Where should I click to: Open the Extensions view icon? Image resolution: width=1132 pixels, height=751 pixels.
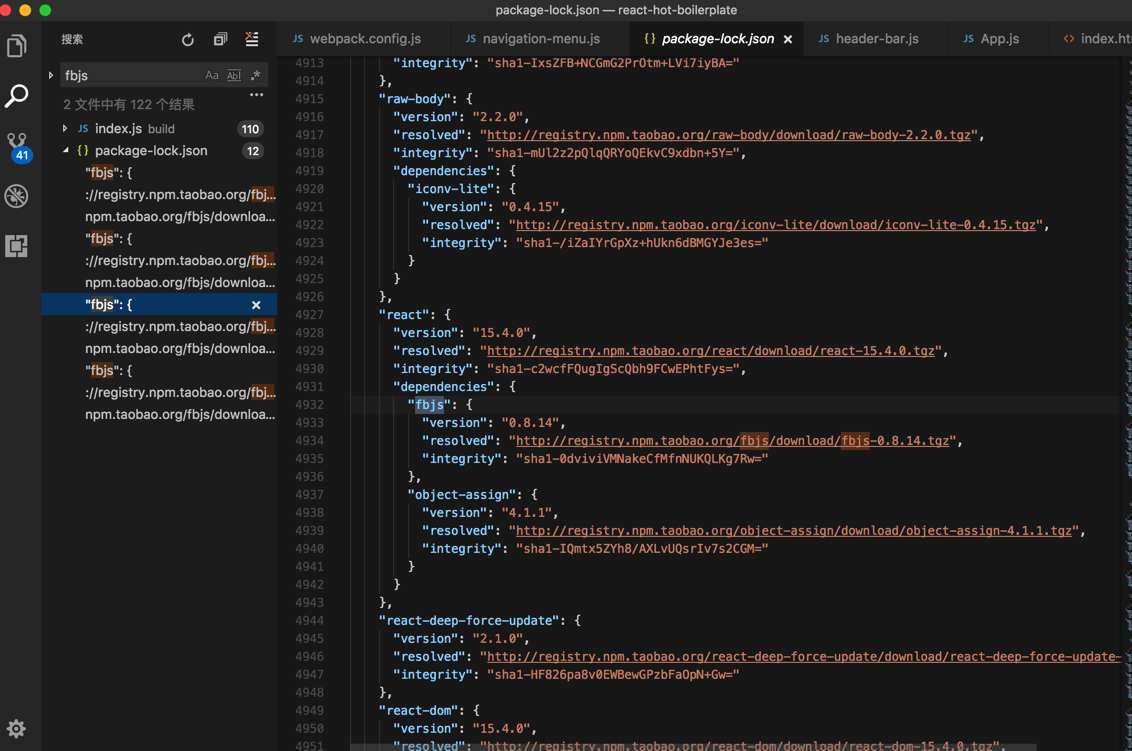coord(17,246)
